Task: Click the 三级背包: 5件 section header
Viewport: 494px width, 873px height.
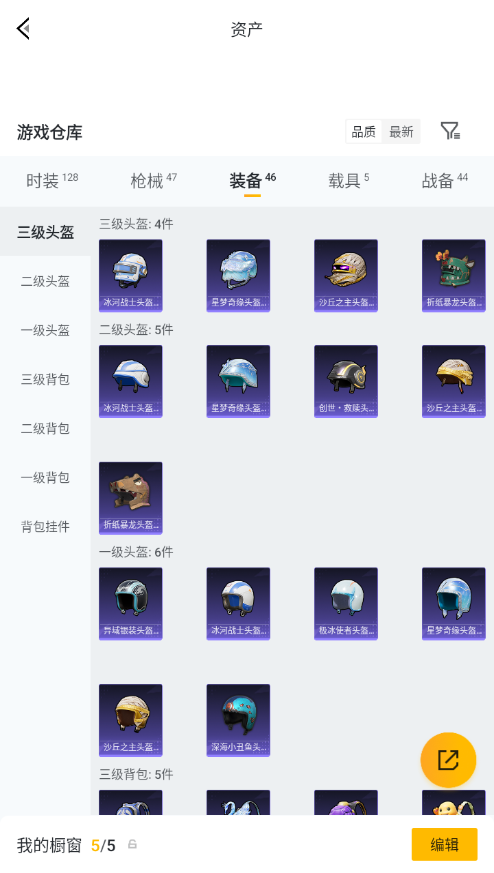Action: (x=136, y=774)
